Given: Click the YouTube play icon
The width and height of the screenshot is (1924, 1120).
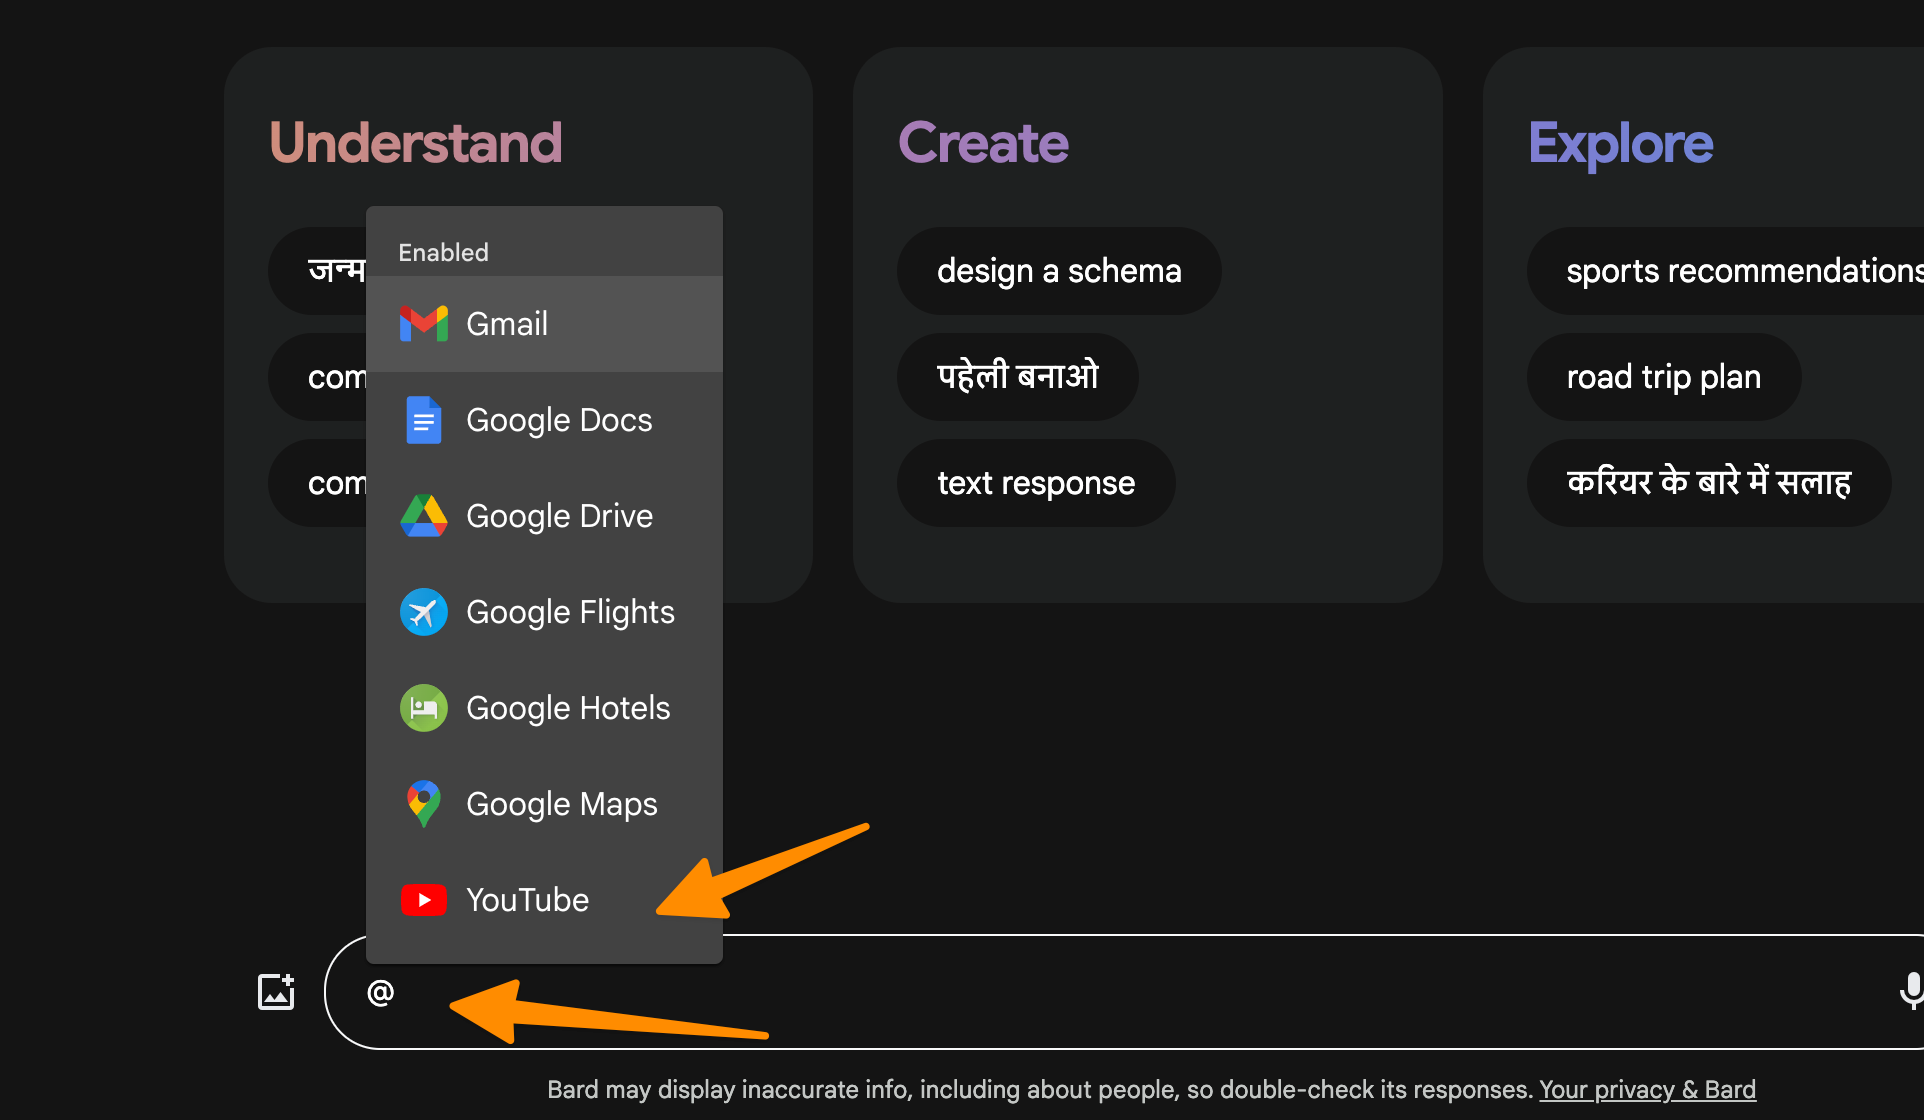Looking at the screenshot, I should (423, 900).
